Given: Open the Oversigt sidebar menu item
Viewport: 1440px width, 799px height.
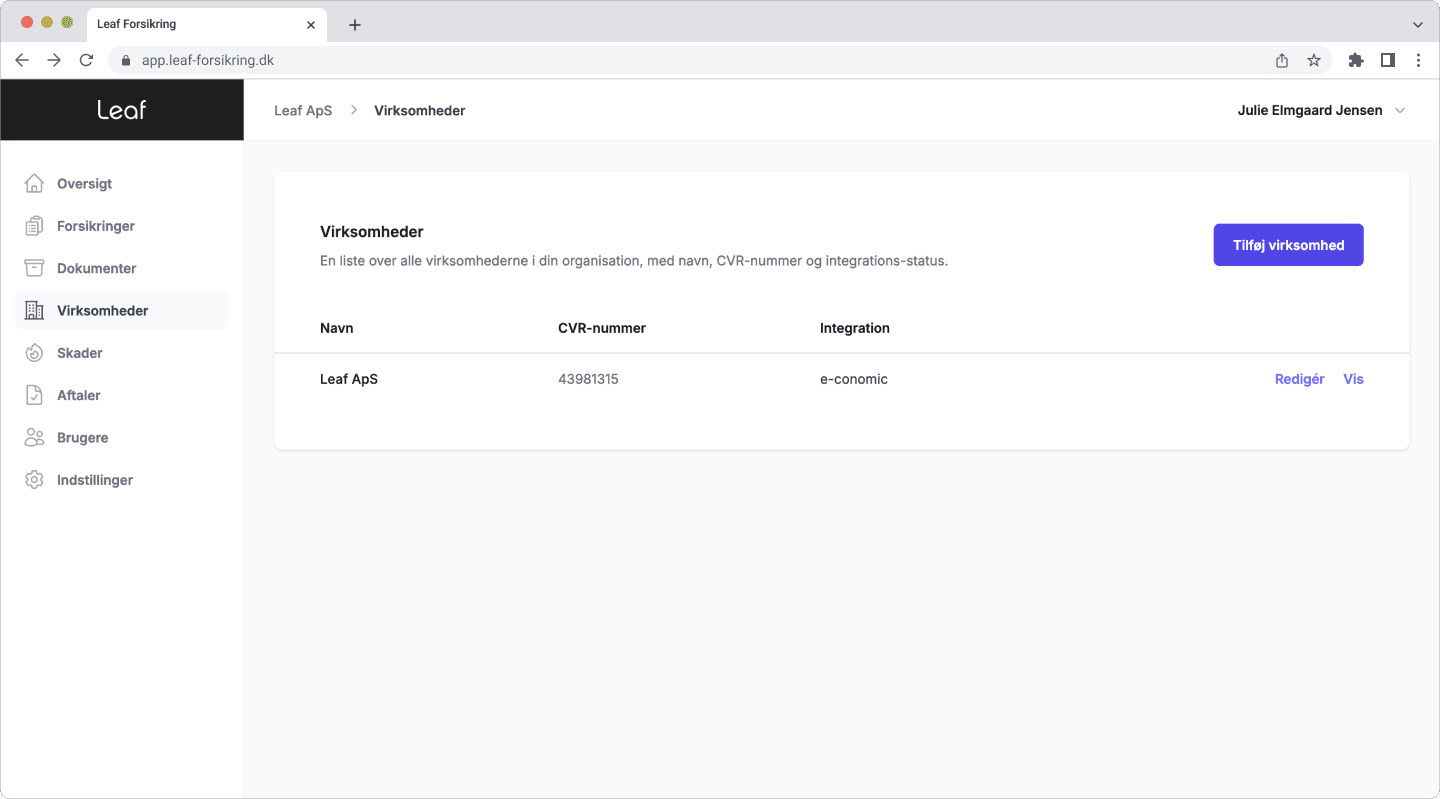Looking at the screenshot, I should tap(121, 184).
